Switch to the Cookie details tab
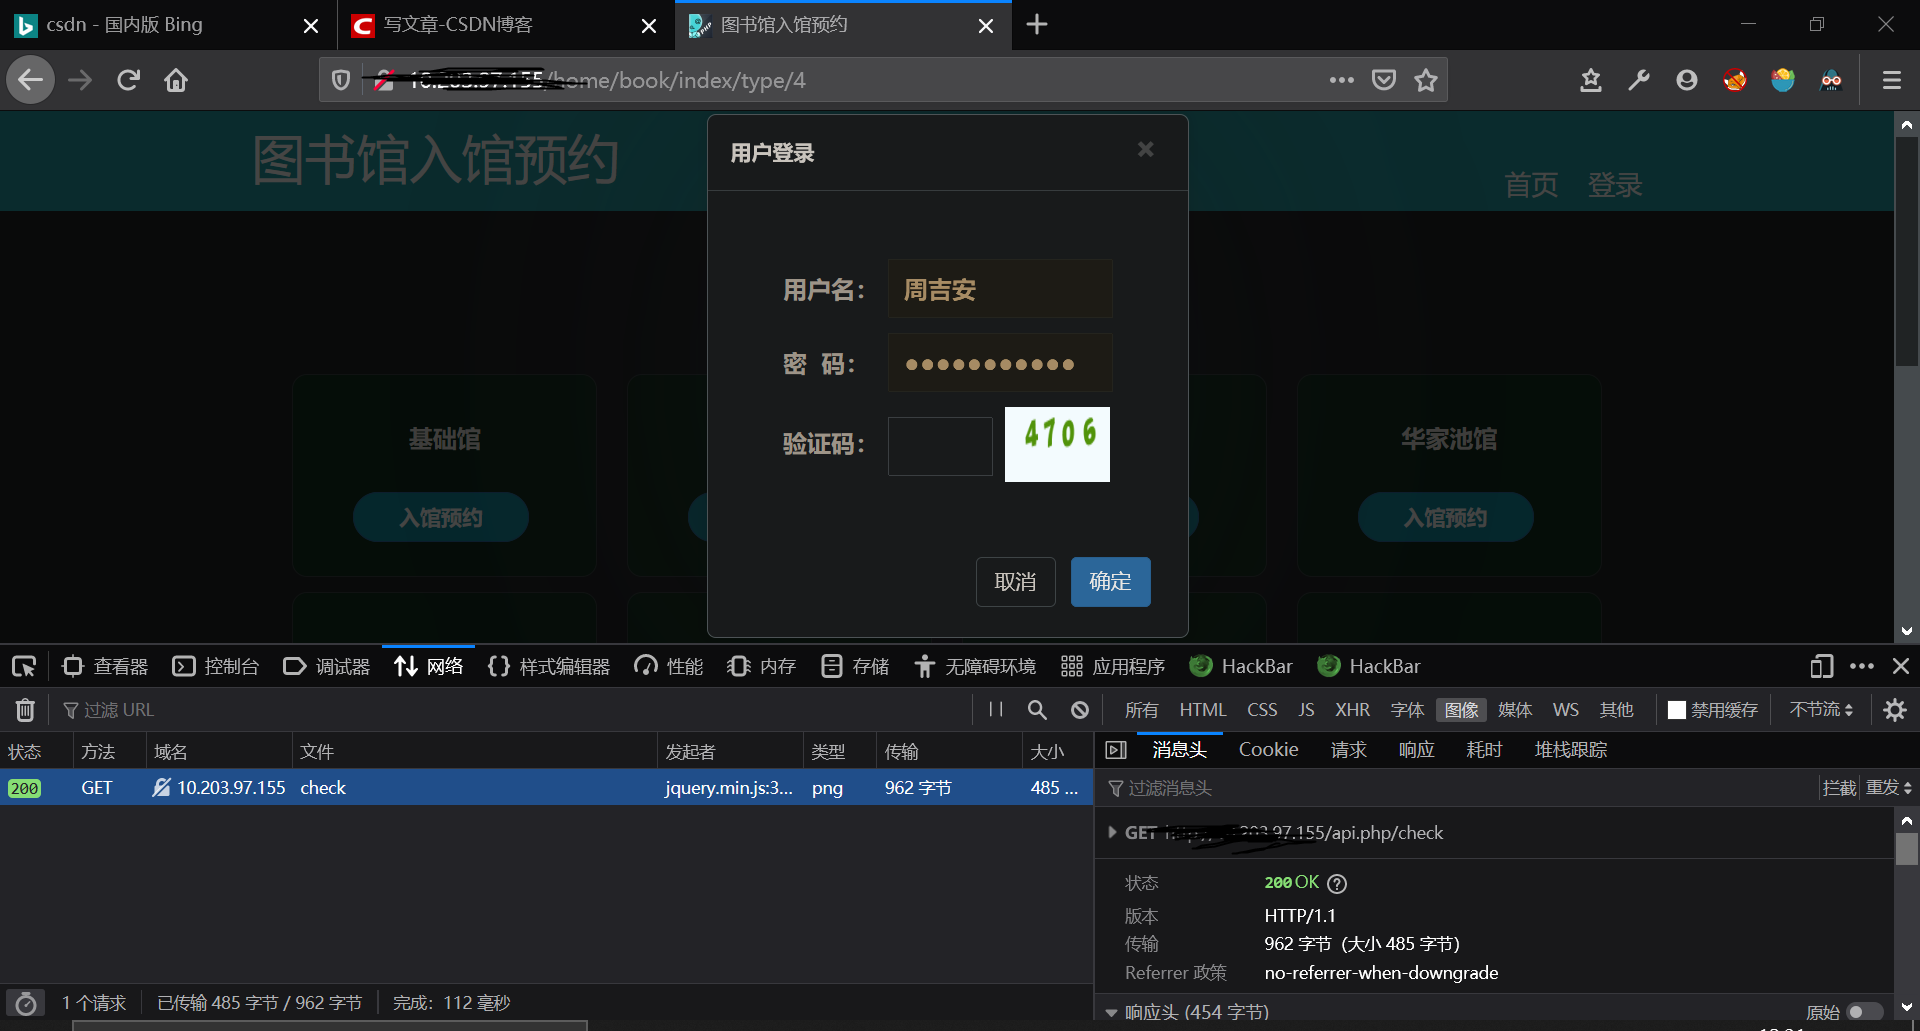Viewport: 1920px width, 1031px height. (1268, 750)
